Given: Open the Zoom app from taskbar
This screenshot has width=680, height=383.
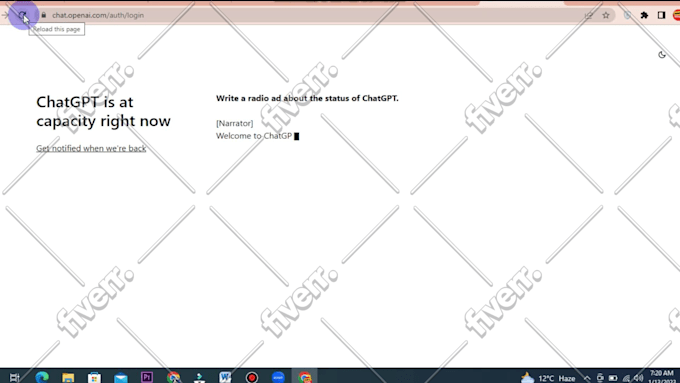Looking at the screenshot, I should pos(278,377).
